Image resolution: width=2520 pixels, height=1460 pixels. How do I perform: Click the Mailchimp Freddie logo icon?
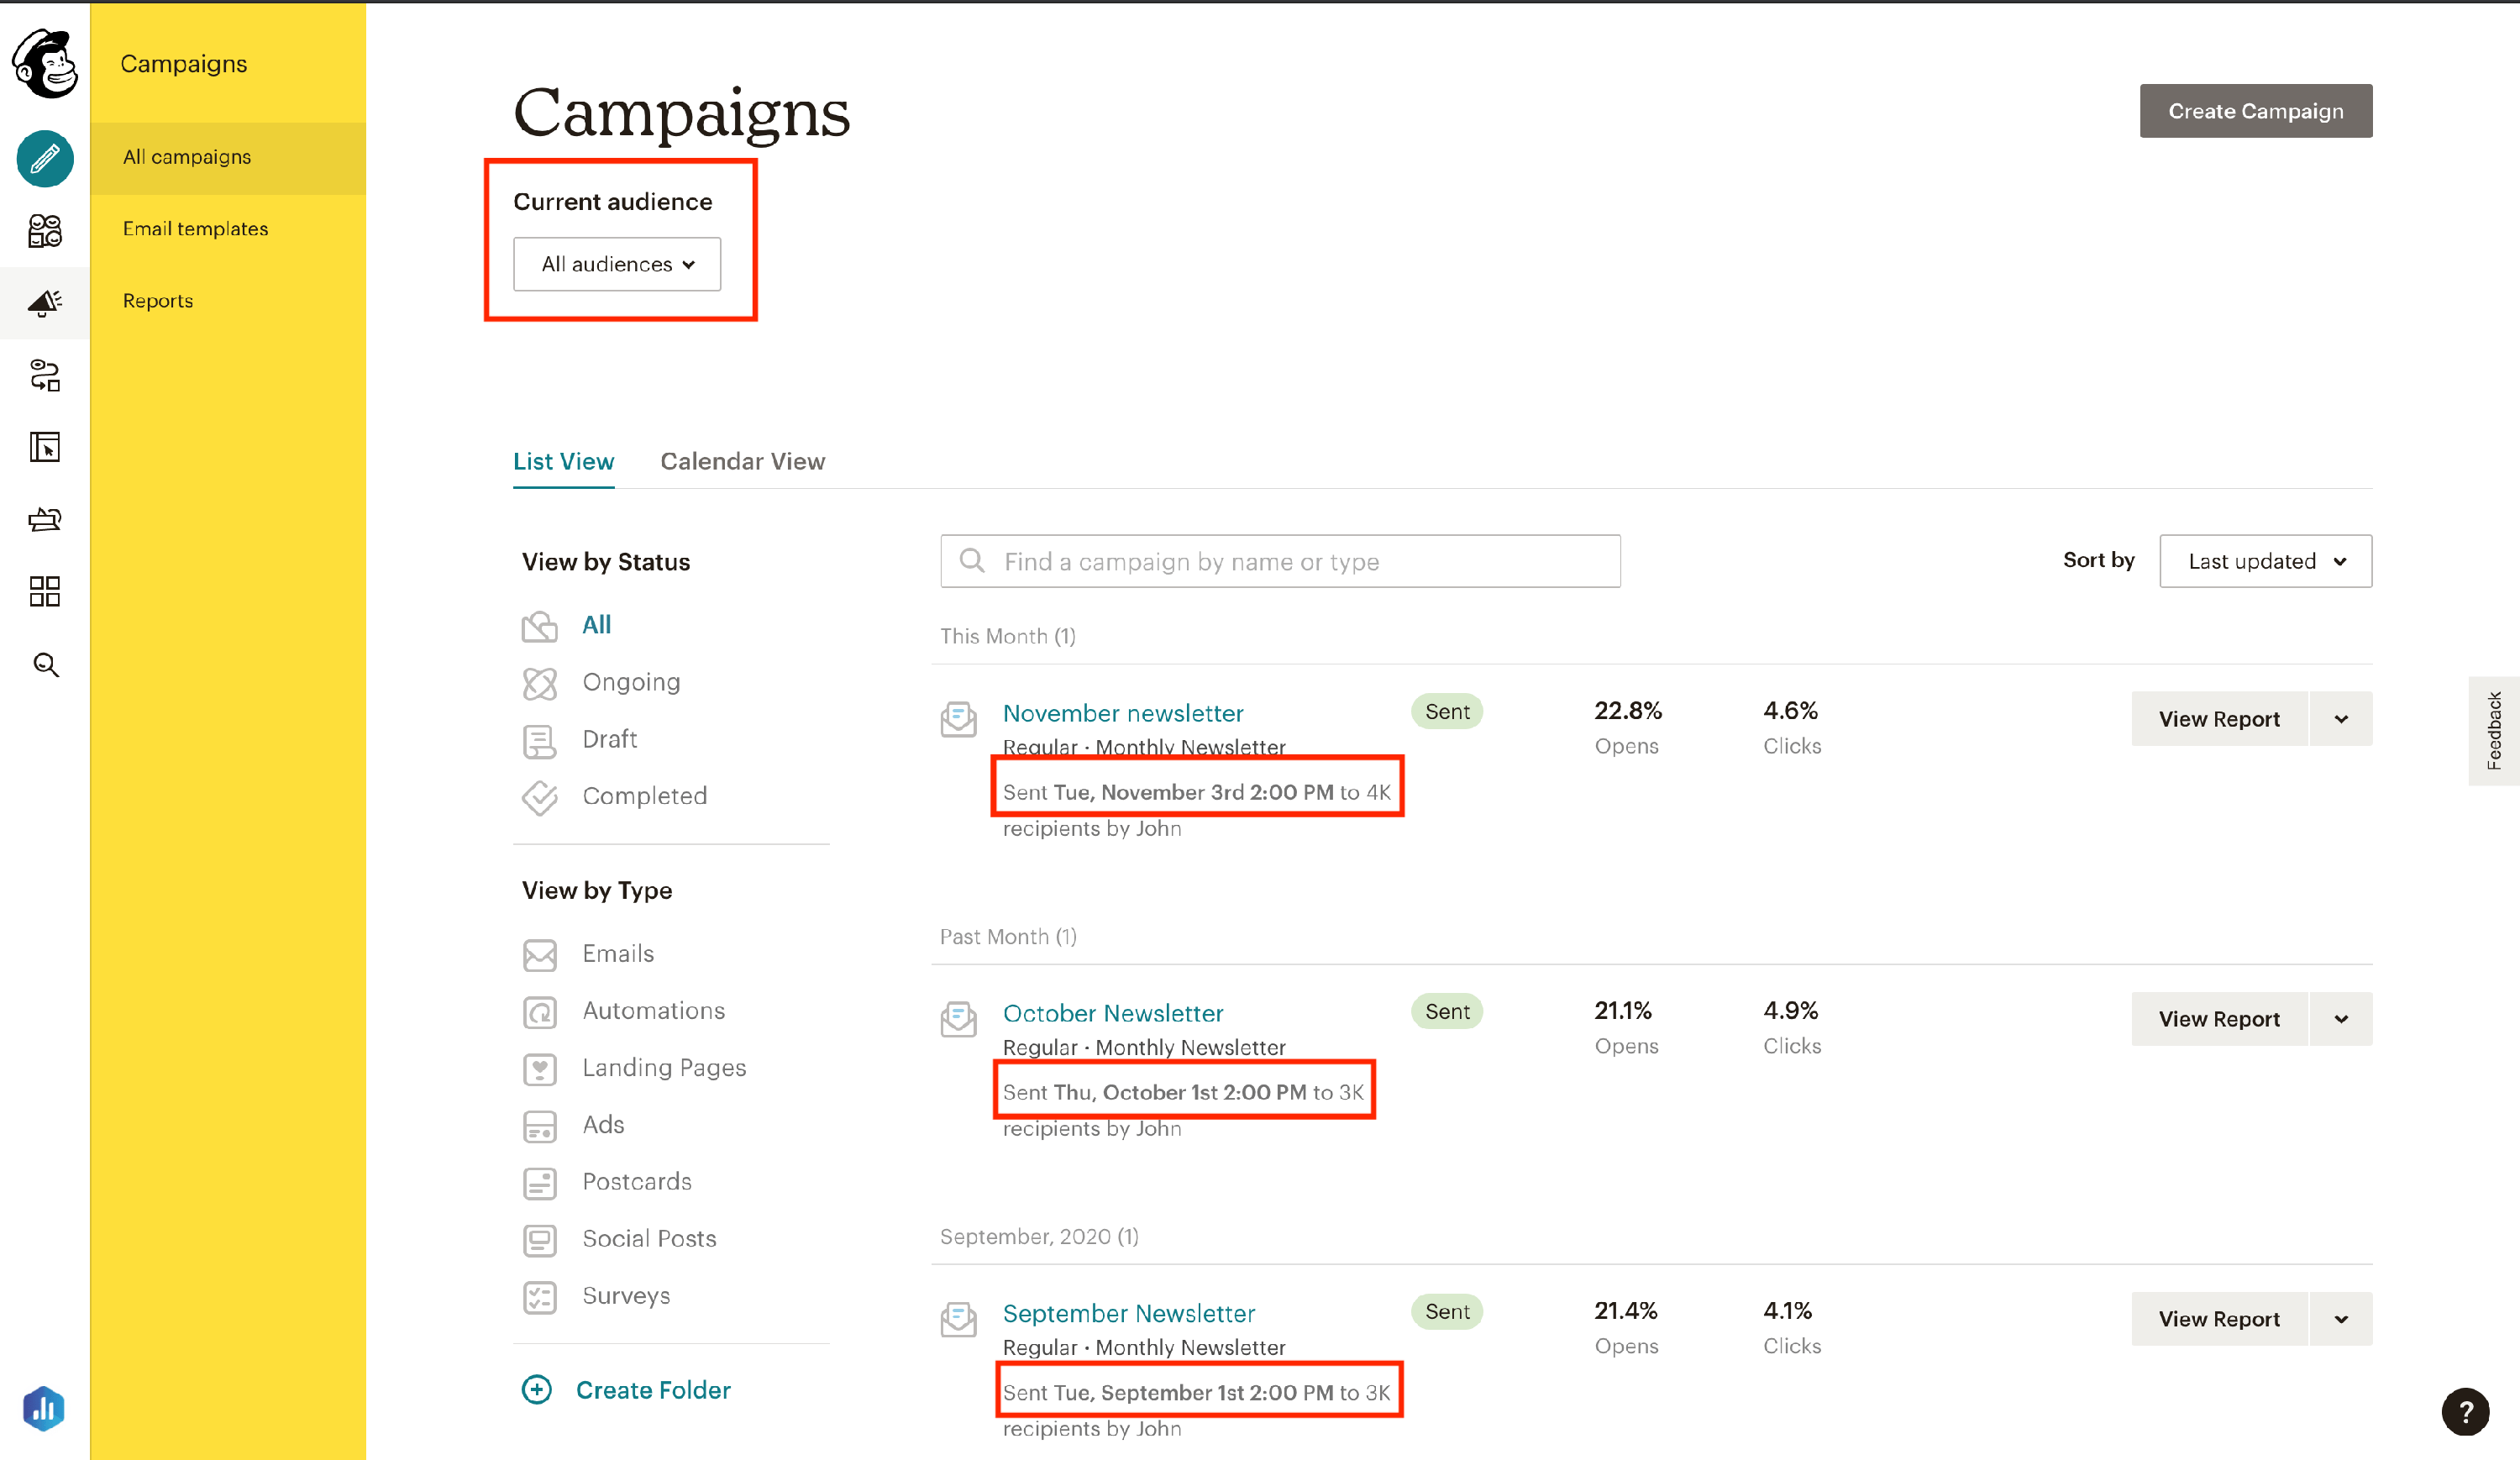(44, 64)
